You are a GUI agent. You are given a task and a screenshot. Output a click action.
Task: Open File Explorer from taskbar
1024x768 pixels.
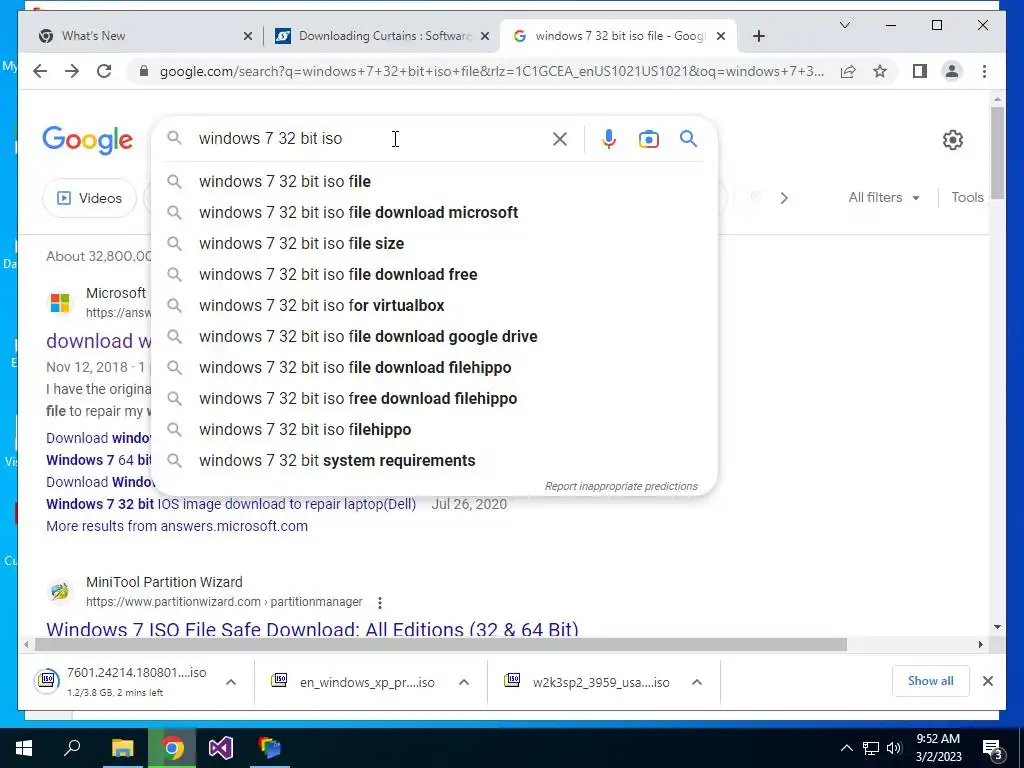(122, 748)
